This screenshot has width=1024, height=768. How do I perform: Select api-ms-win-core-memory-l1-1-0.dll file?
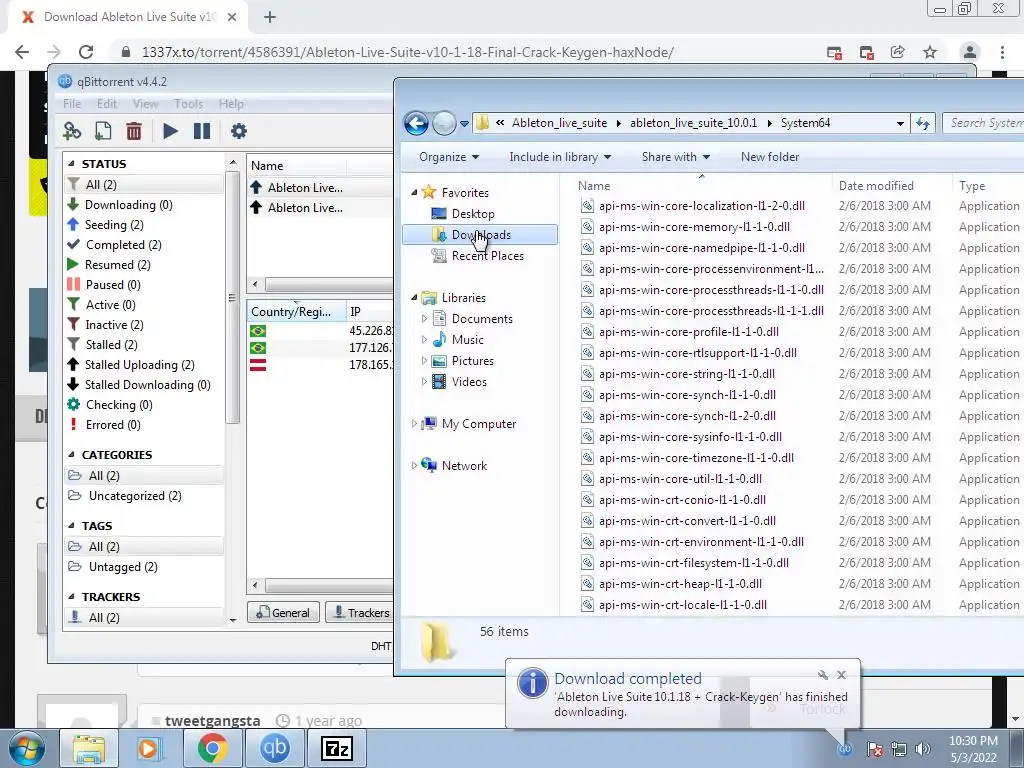[694, 227]
